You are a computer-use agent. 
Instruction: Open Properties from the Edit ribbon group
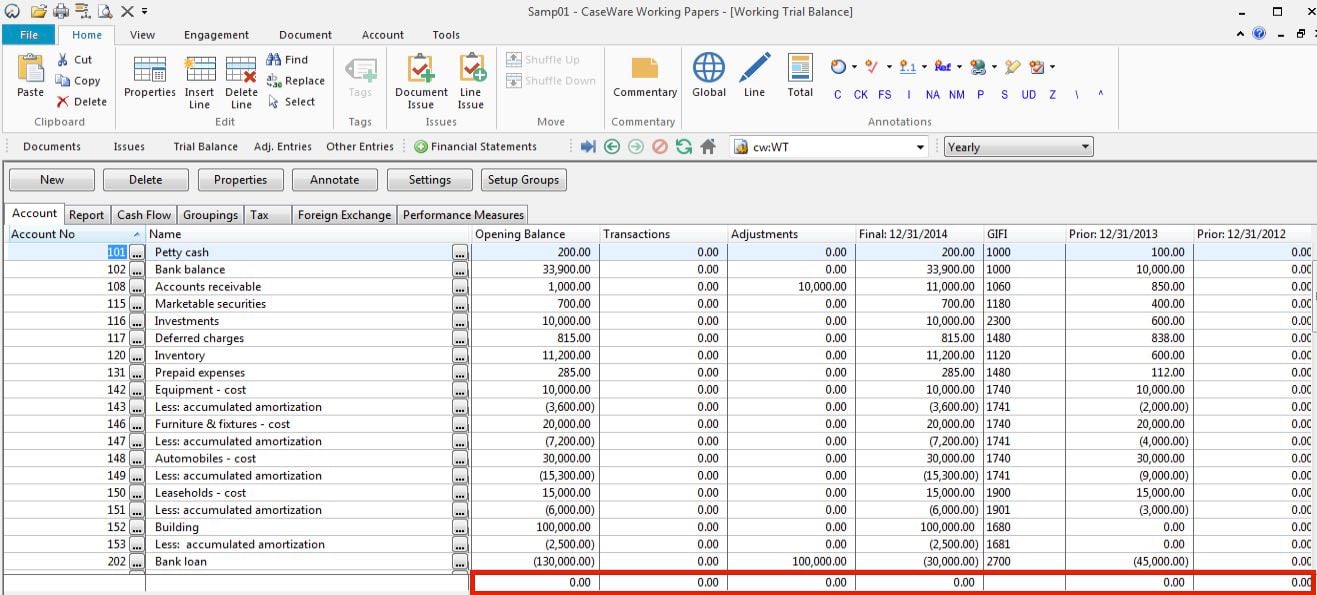[150, 78]
